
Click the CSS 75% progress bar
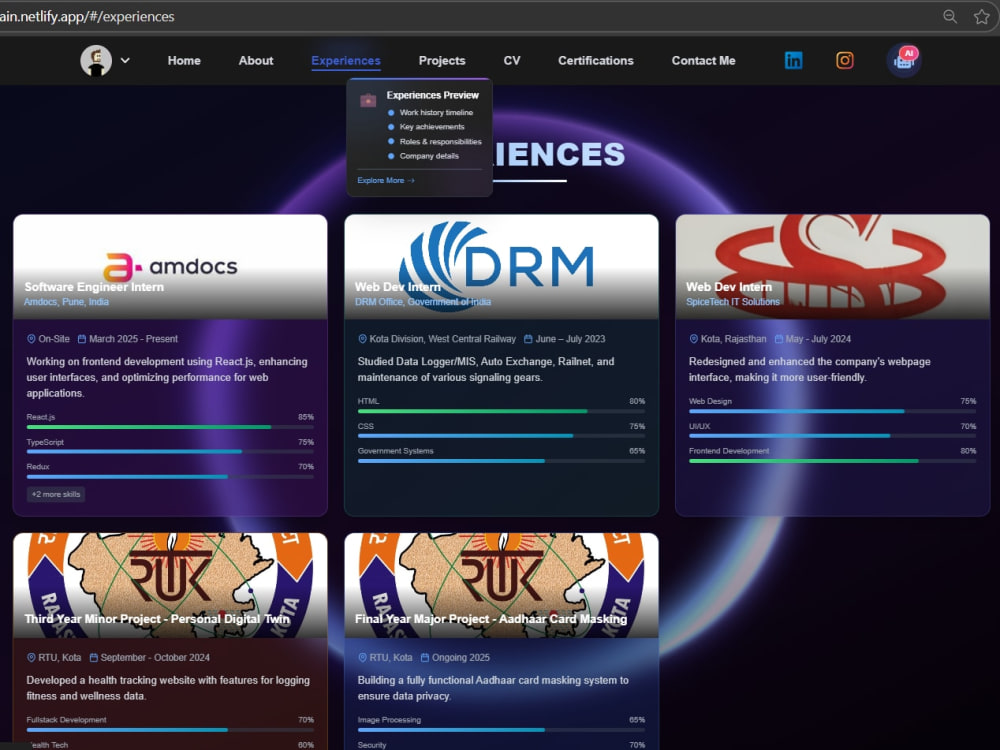[x=501, y=436]
